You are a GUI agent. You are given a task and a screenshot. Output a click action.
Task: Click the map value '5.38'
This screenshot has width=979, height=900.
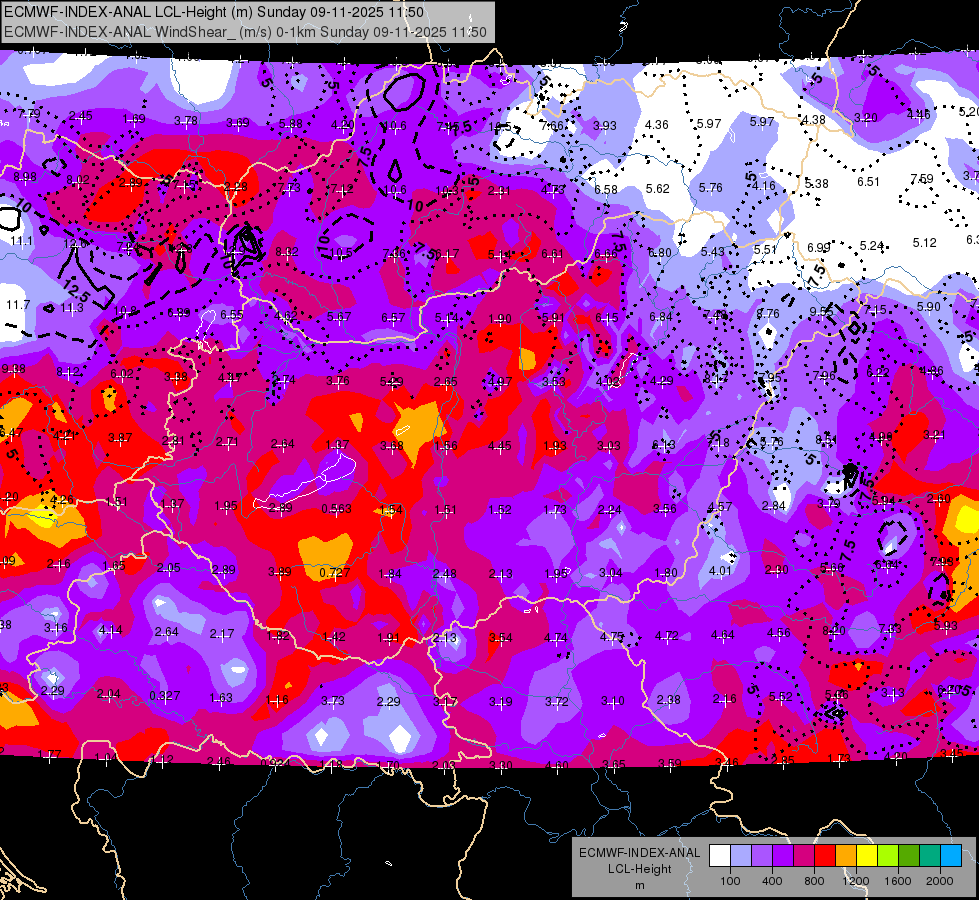(816, 184)
